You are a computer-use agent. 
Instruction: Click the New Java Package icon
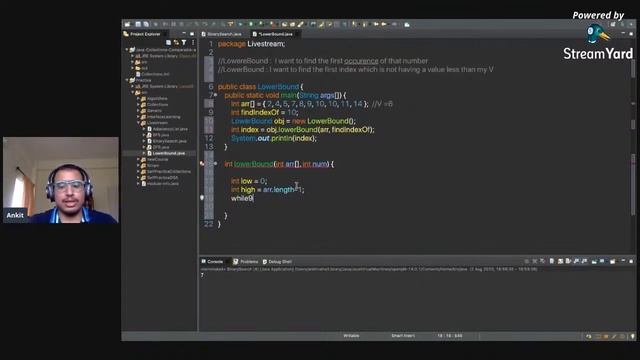(x=284, y=24)
